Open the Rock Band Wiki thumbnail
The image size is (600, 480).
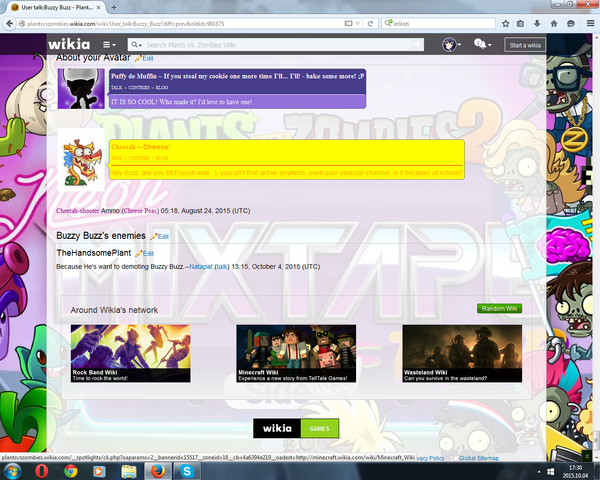[130, 353]
